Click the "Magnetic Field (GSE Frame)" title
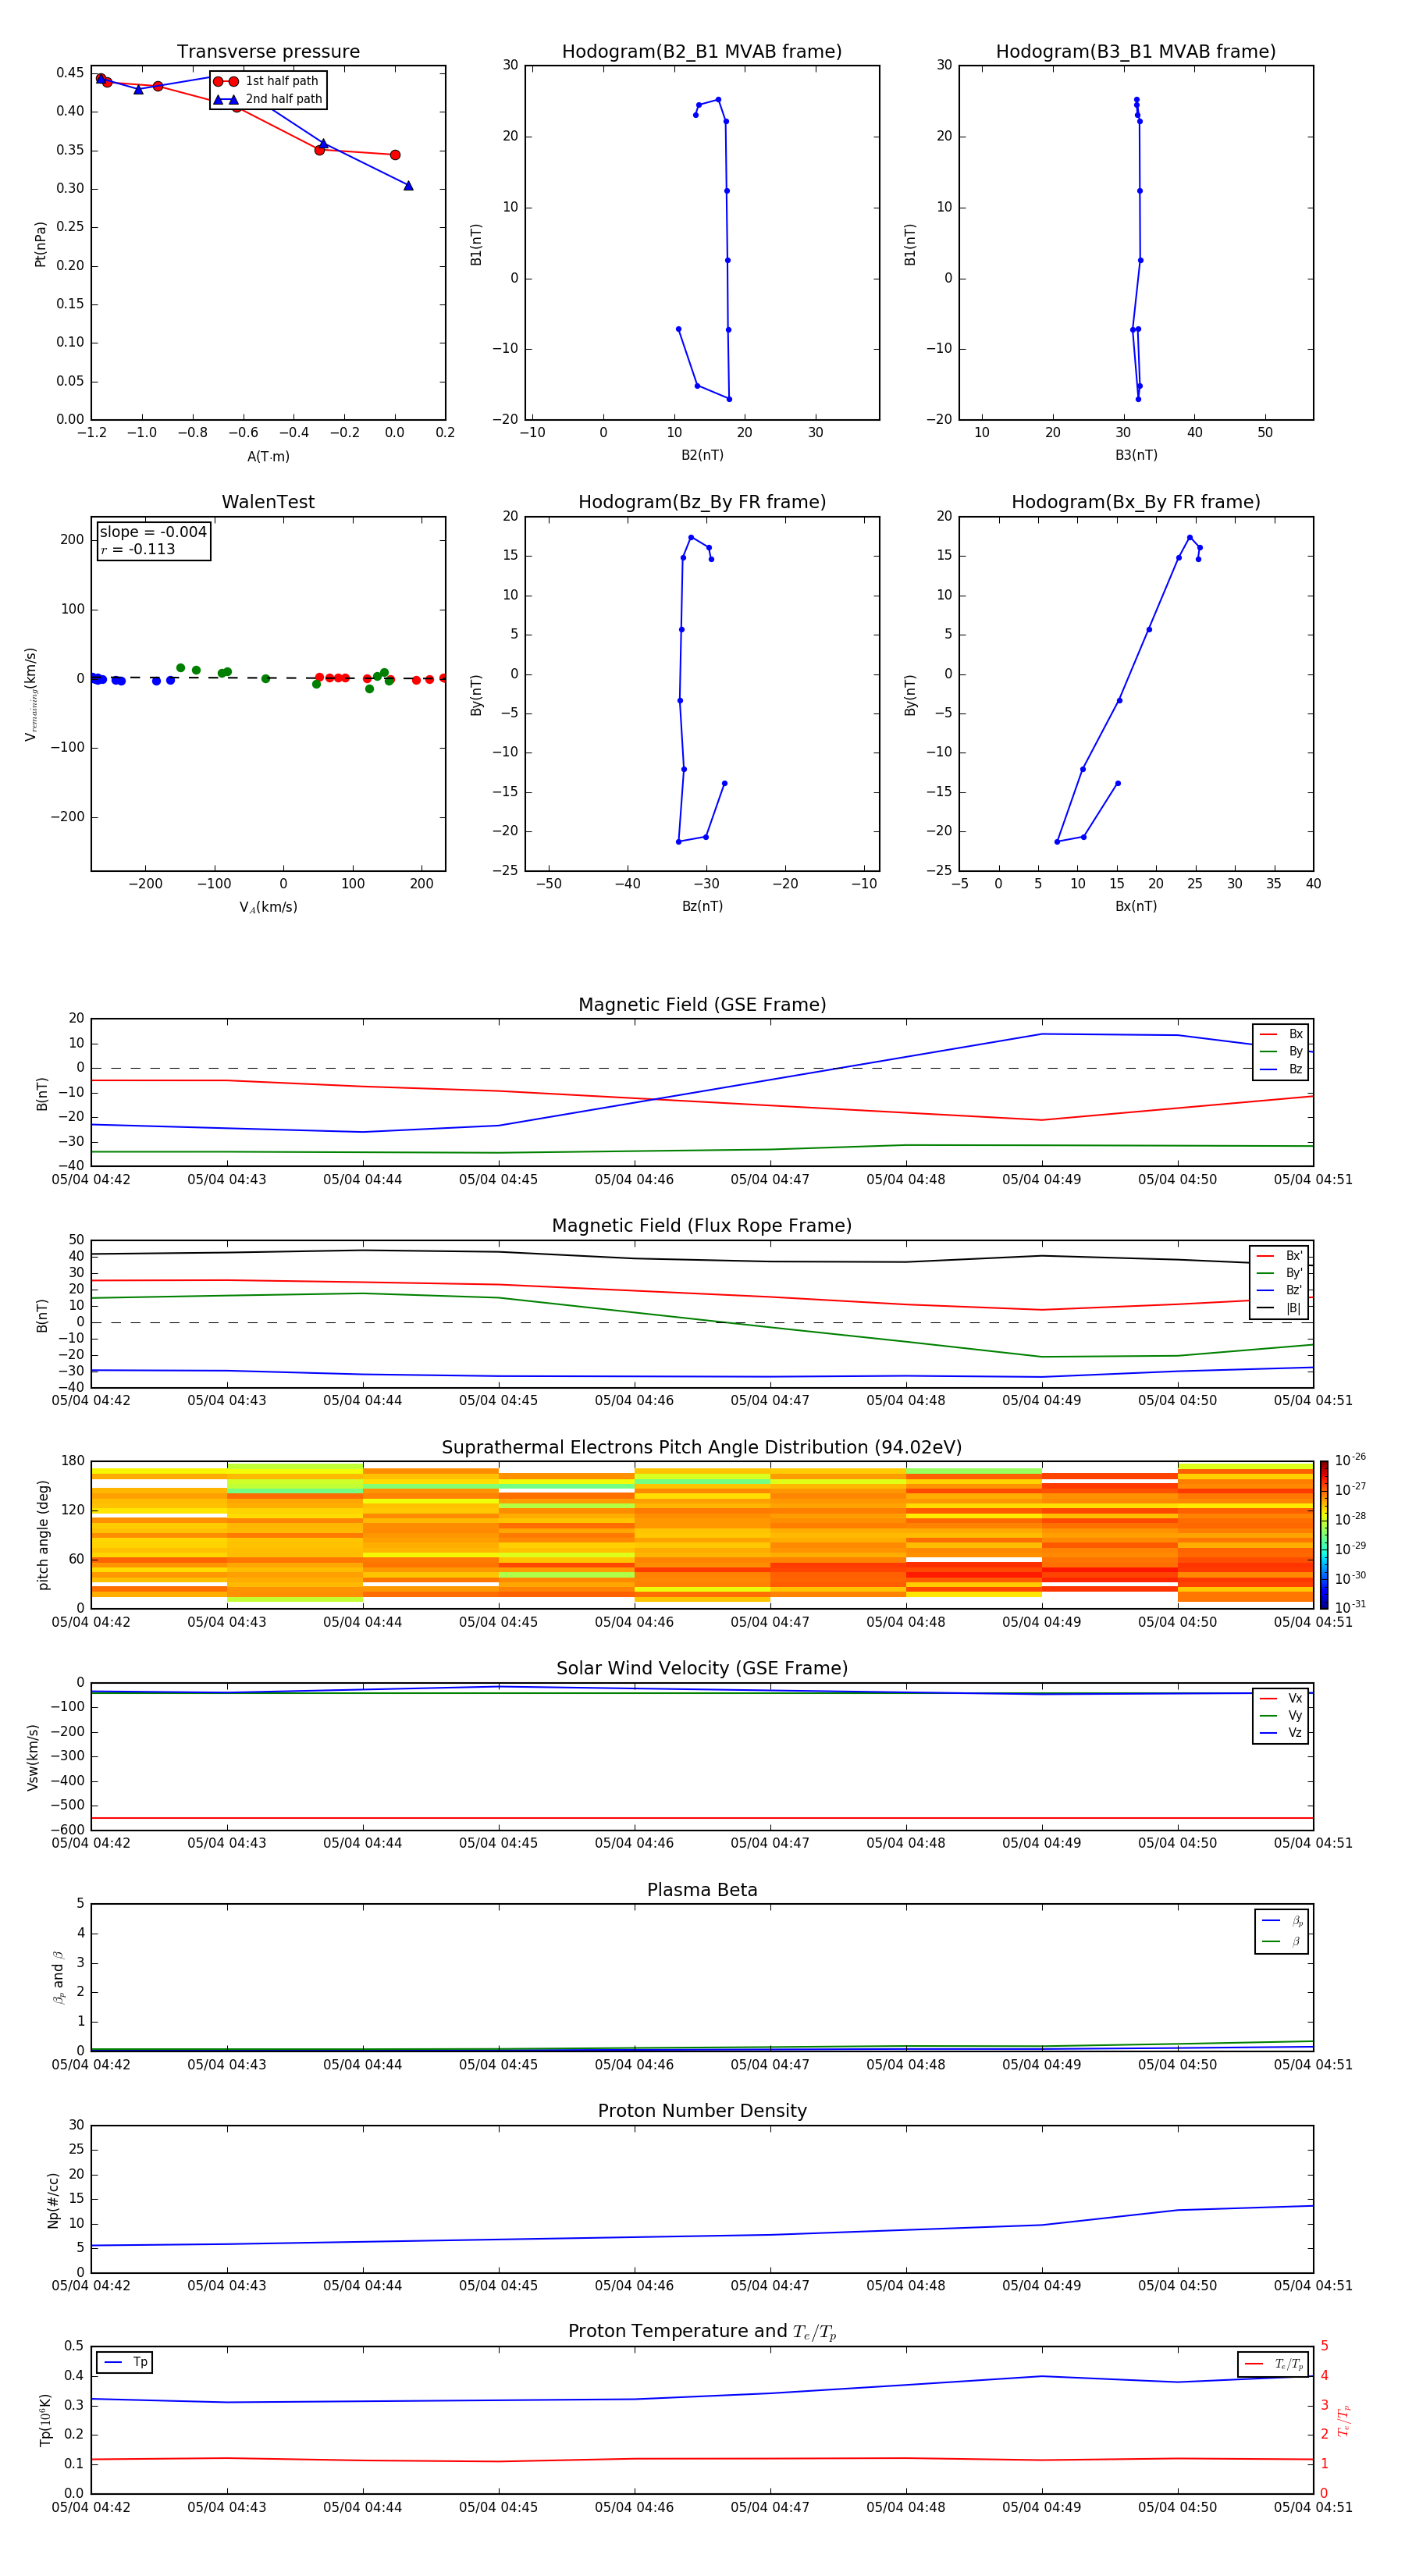Image resolution: width=1405 pixels, height=2576 pixels. [x=702, y=1005]
